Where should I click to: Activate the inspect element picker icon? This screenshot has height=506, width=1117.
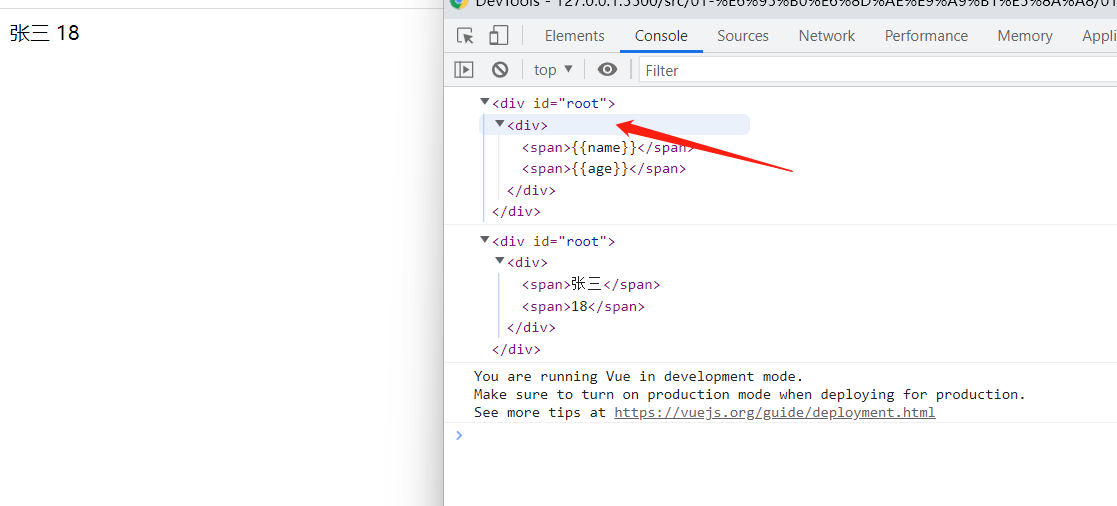465,36
